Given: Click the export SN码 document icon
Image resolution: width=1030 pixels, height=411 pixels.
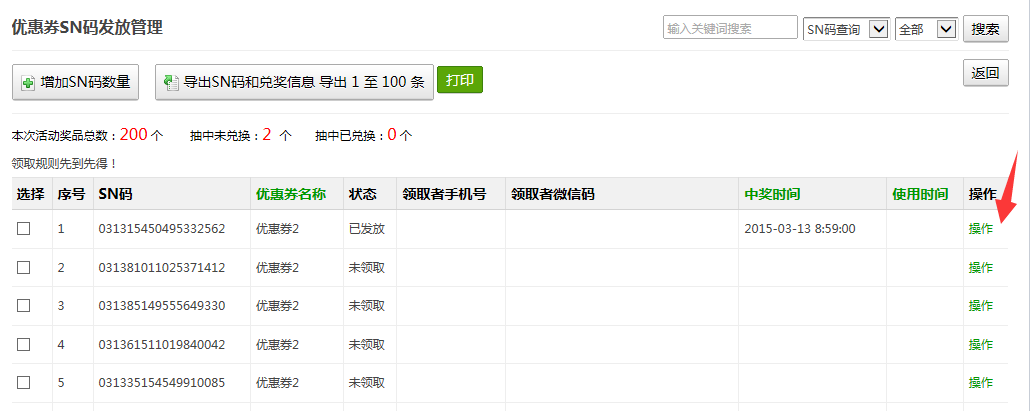Looking at the screenshot, I should [171, 83].
